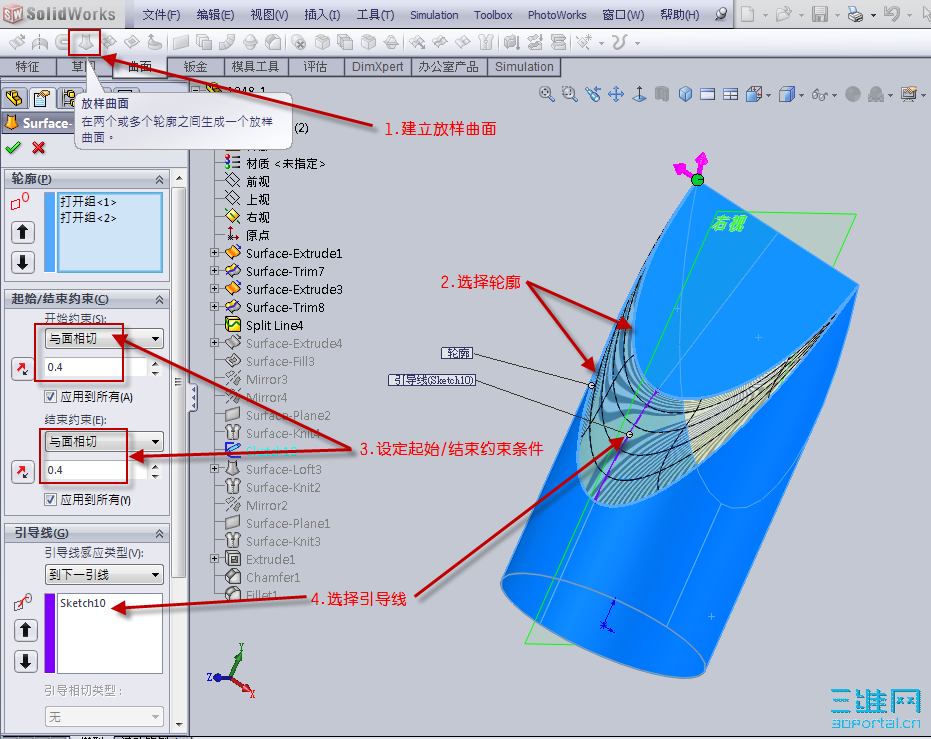Viewport: 931px width, 739px height.
Task: Collapse the 轮廓(P) section
Action: pyautogui.click(x=160, y=179)
